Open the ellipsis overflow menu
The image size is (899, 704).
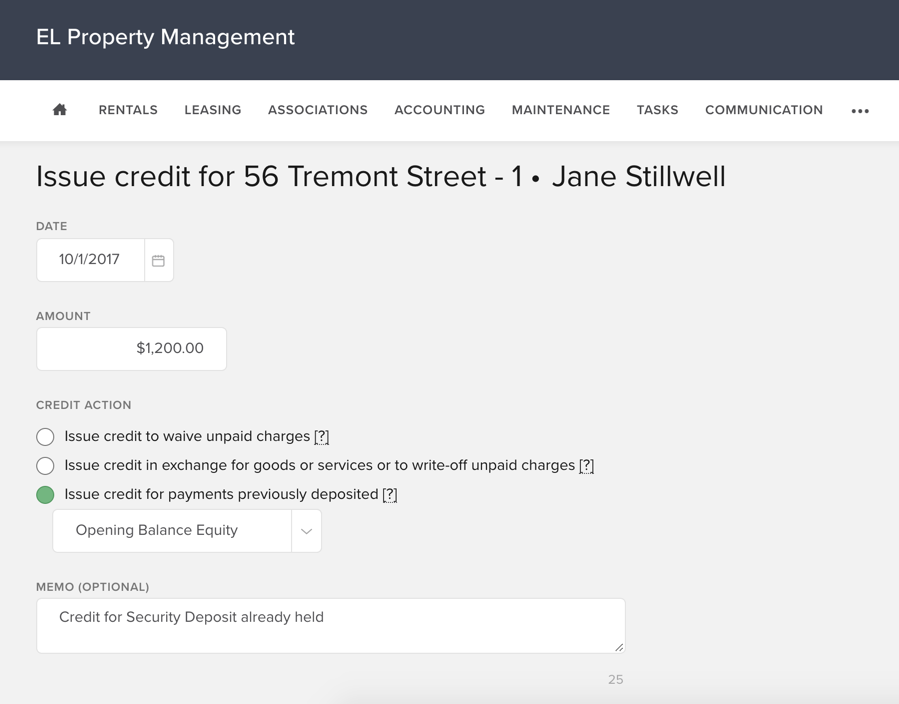(x=860, y=110)
